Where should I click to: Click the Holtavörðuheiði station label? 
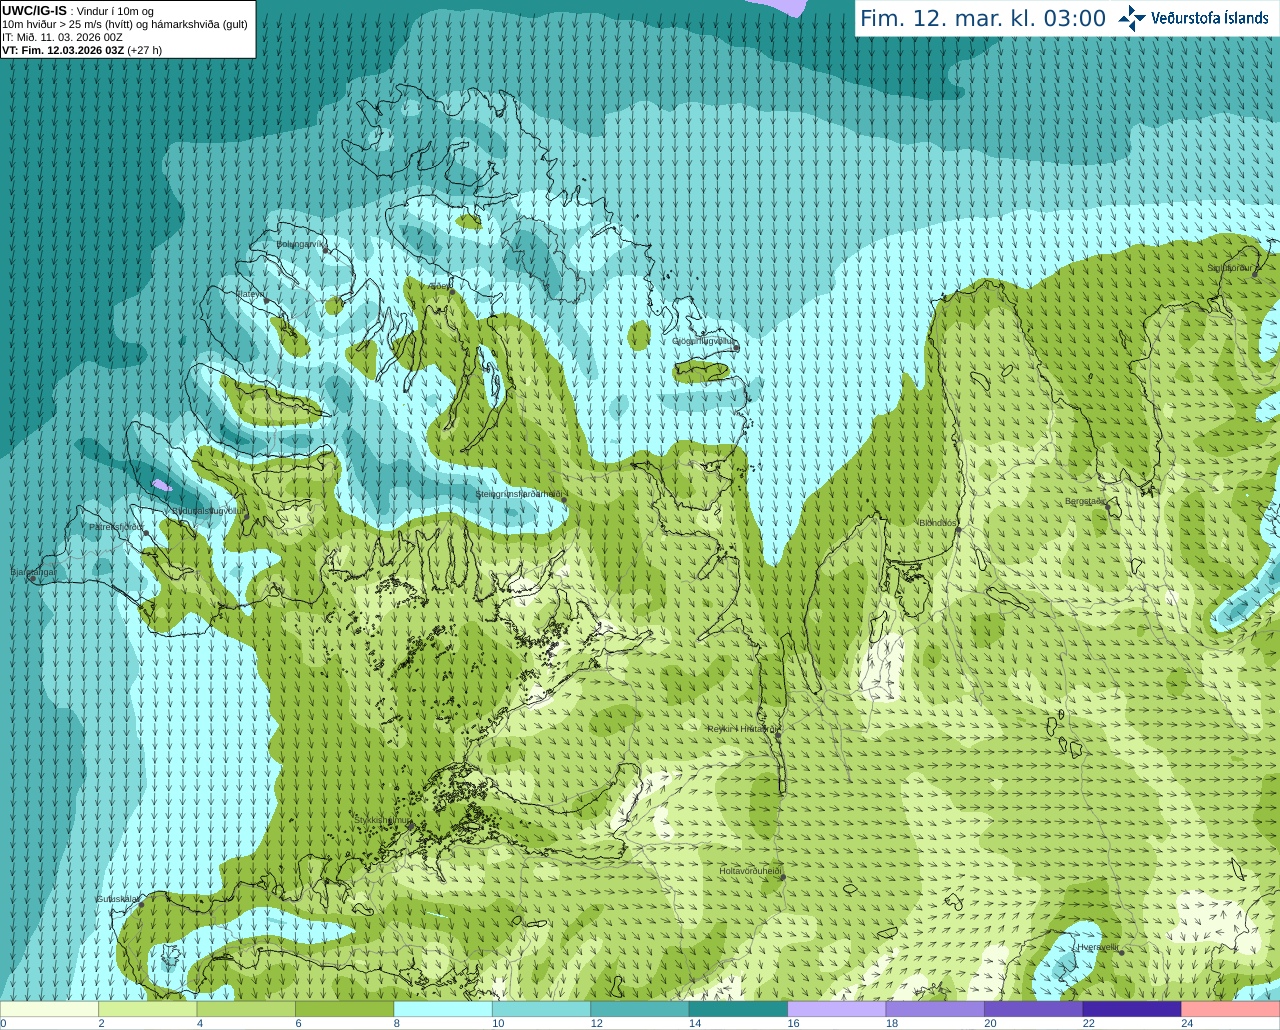[x=750, y=871]
